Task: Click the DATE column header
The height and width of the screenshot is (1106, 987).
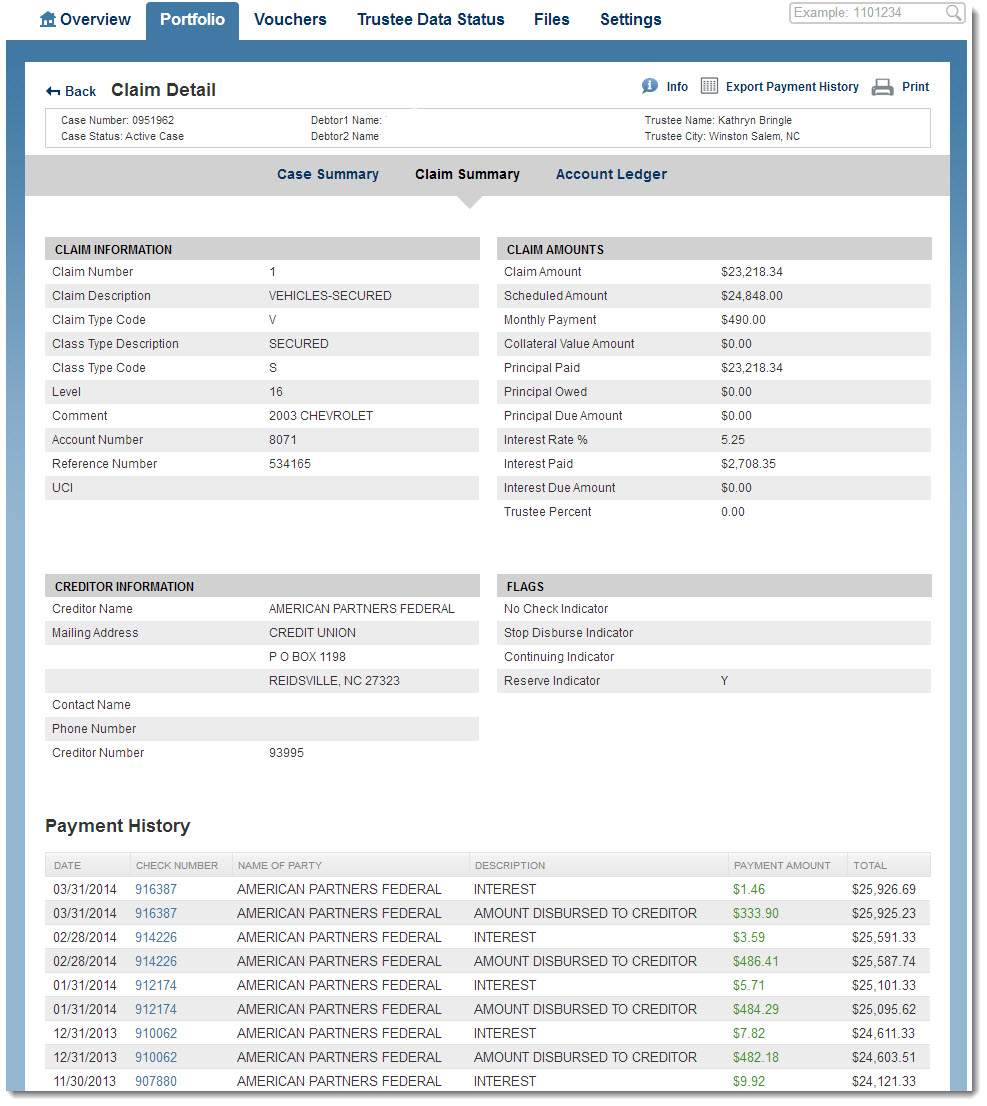Action: coord(68,865)
